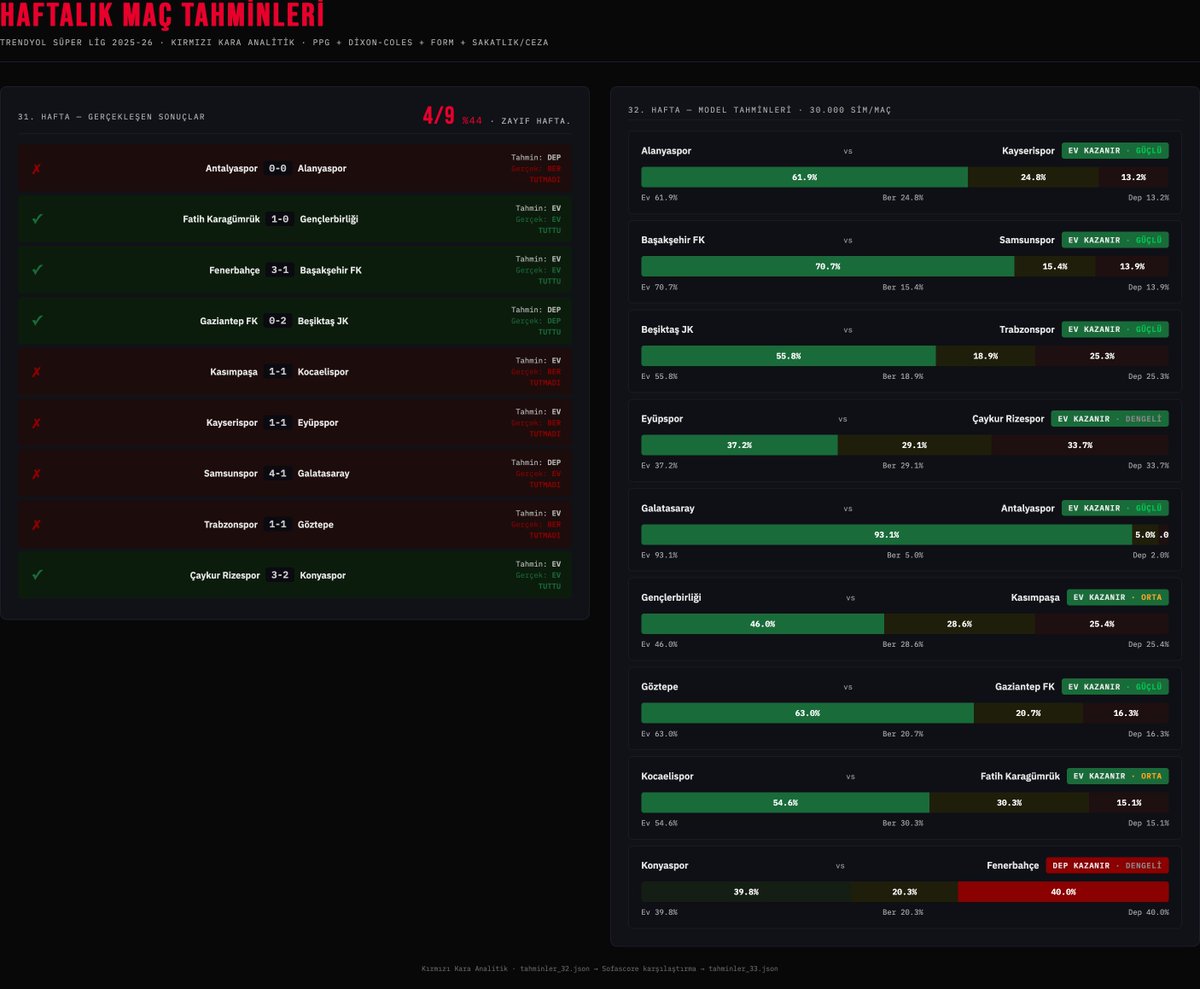Click the 24.8% draw segment in the Alanyaspor bar
The width and height of the screenshot is (1200, 989).
pyautogui.click(x=1033, y=177)
